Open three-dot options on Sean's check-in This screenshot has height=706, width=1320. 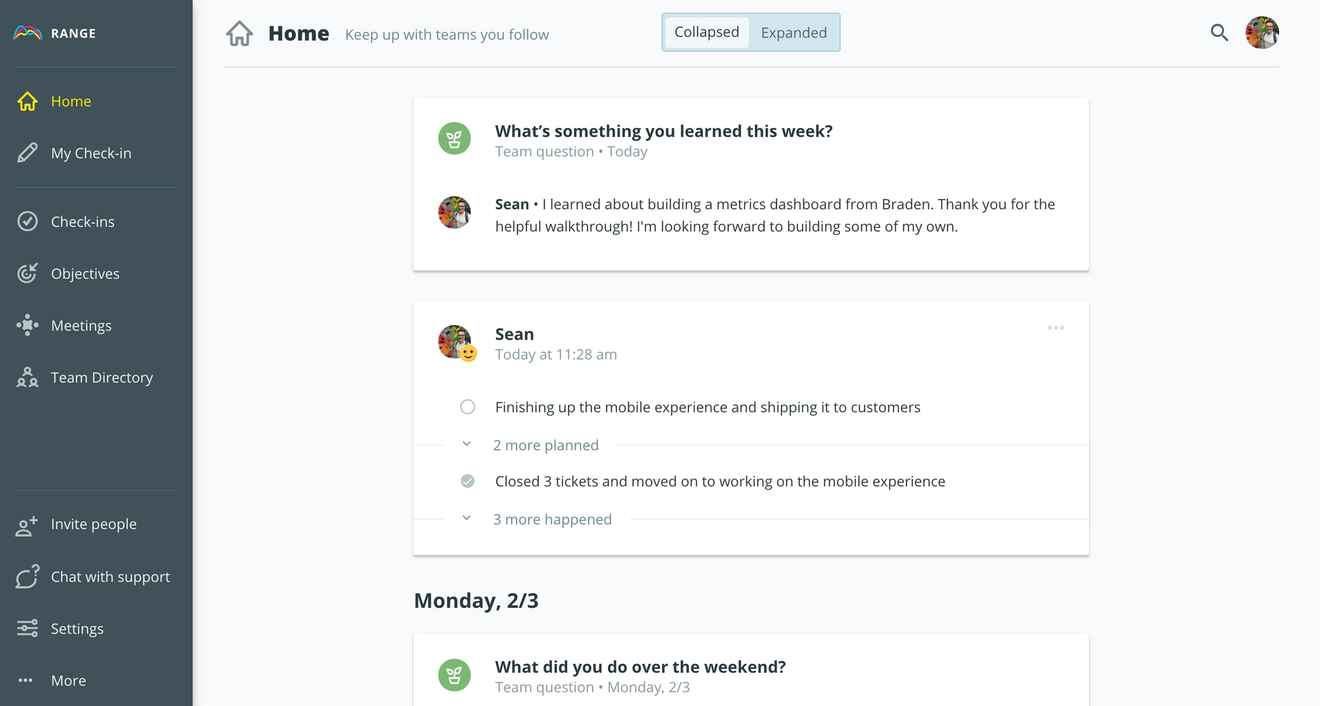coord(1056,328)
